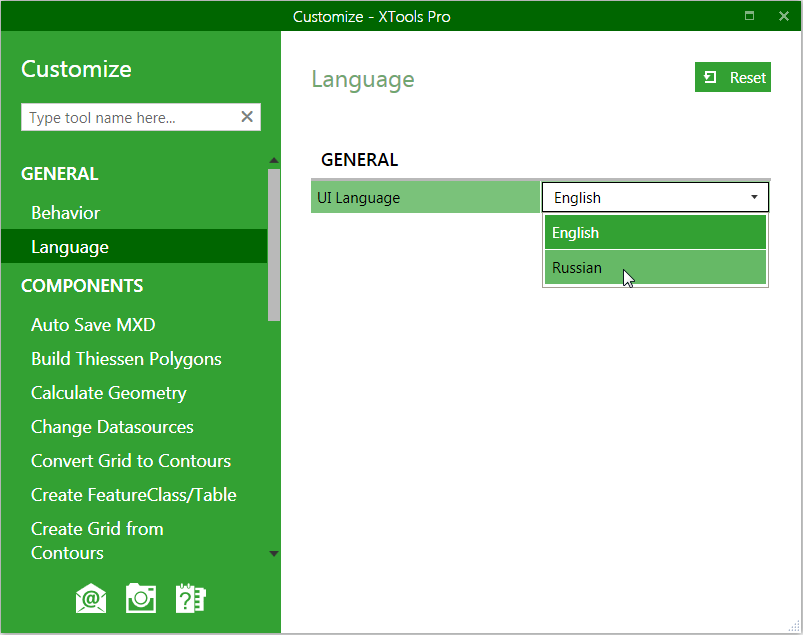Click the Reset button

[732, 77]
